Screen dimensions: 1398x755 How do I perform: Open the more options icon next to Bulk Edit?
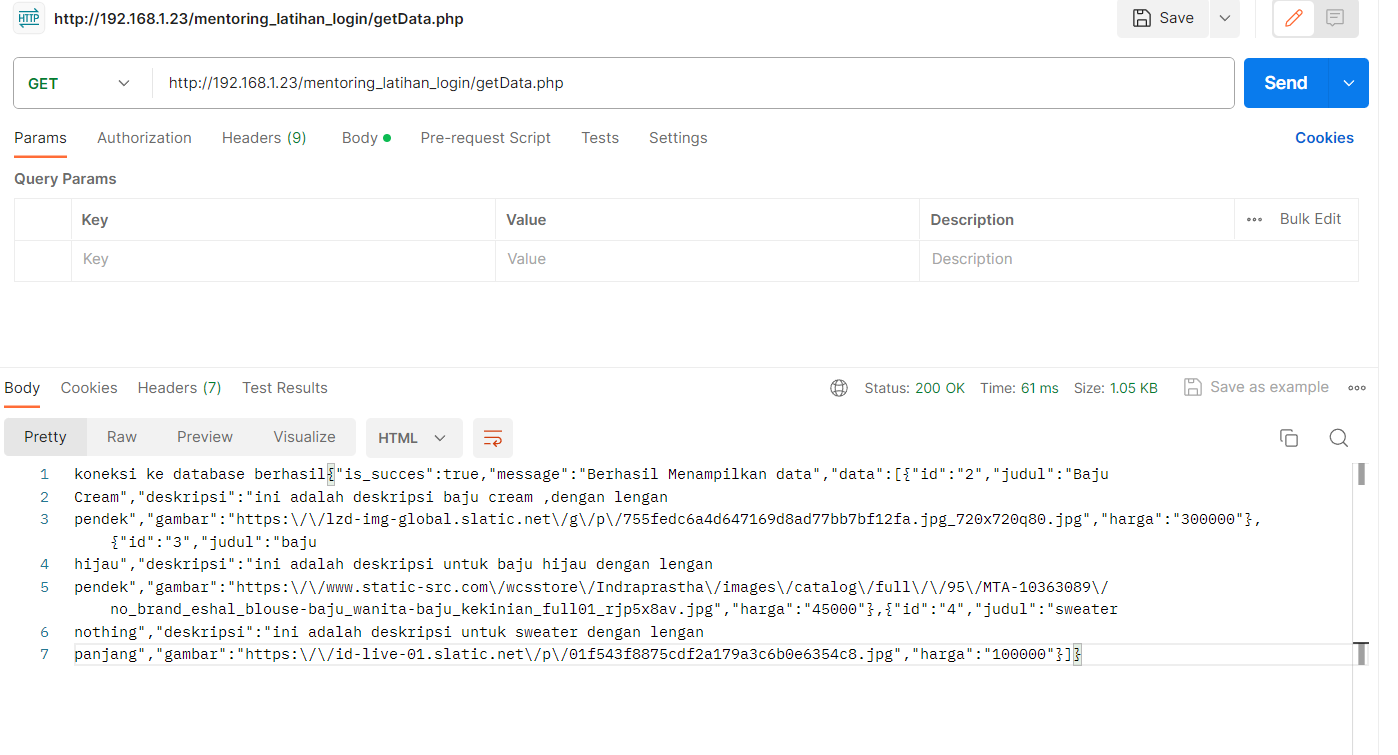click(x=1253, y=219)
